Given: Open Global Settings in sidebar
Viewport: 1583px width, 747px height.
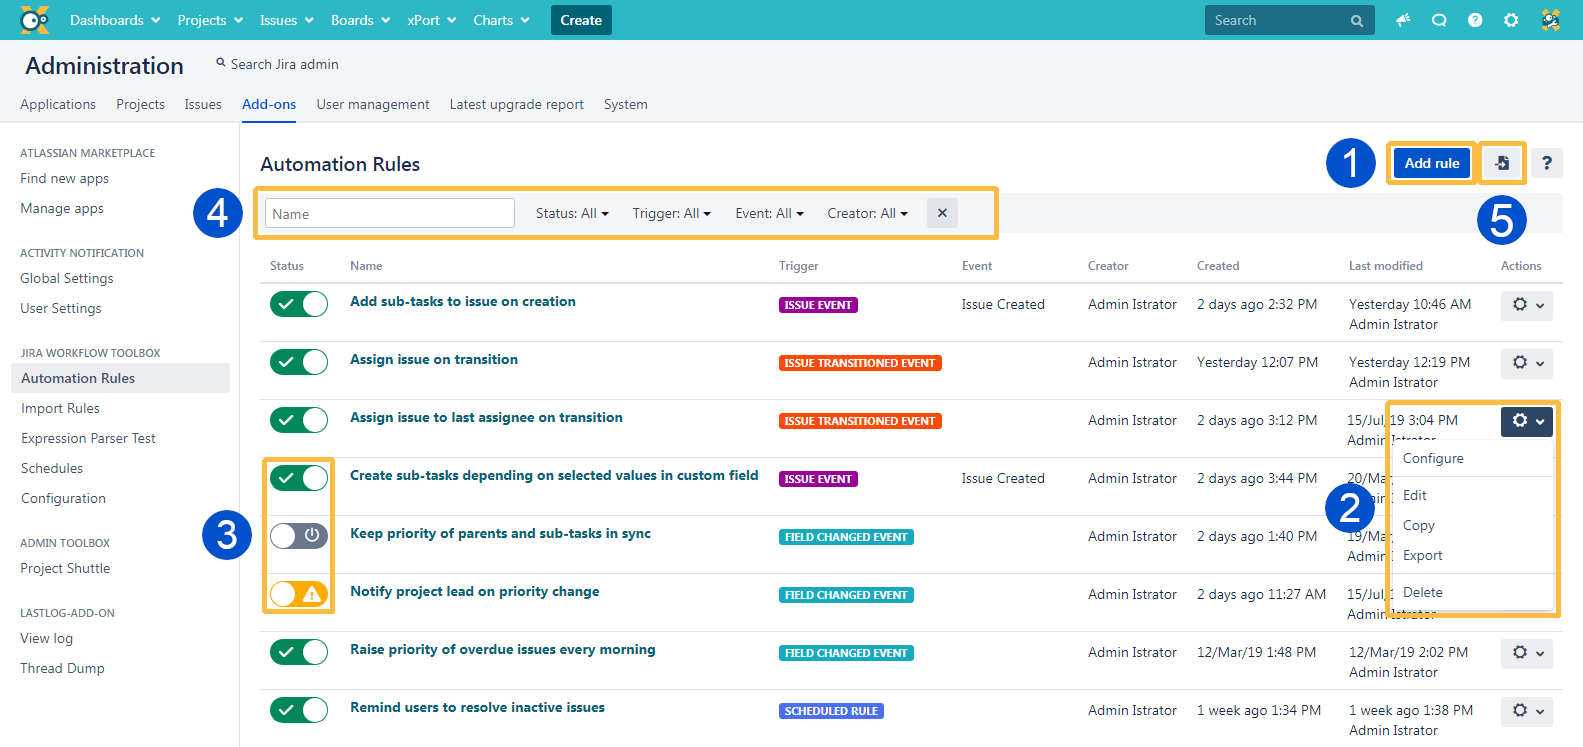Looking at the screenshot, I should (x=67, y=278).
